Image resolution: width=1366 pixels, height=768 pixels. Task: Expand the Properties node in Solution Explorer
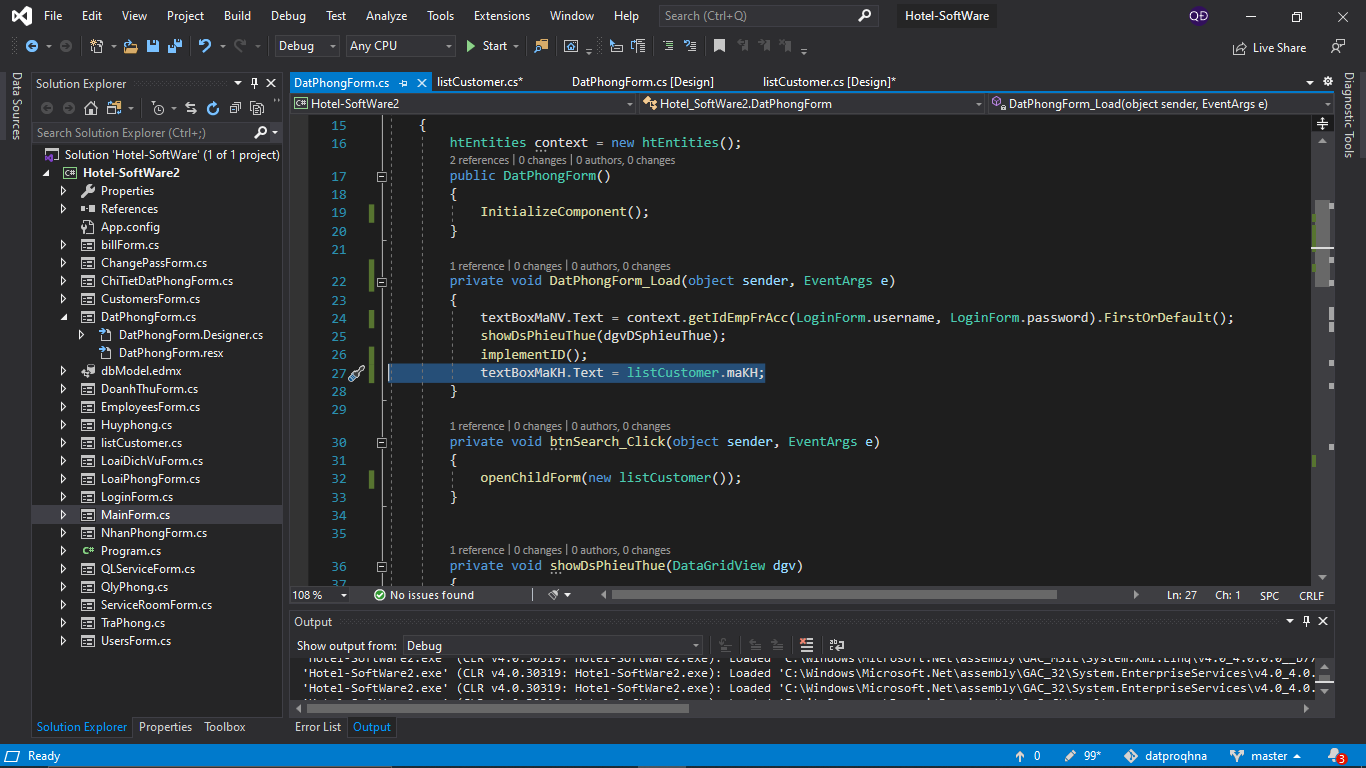pos(63,191)
